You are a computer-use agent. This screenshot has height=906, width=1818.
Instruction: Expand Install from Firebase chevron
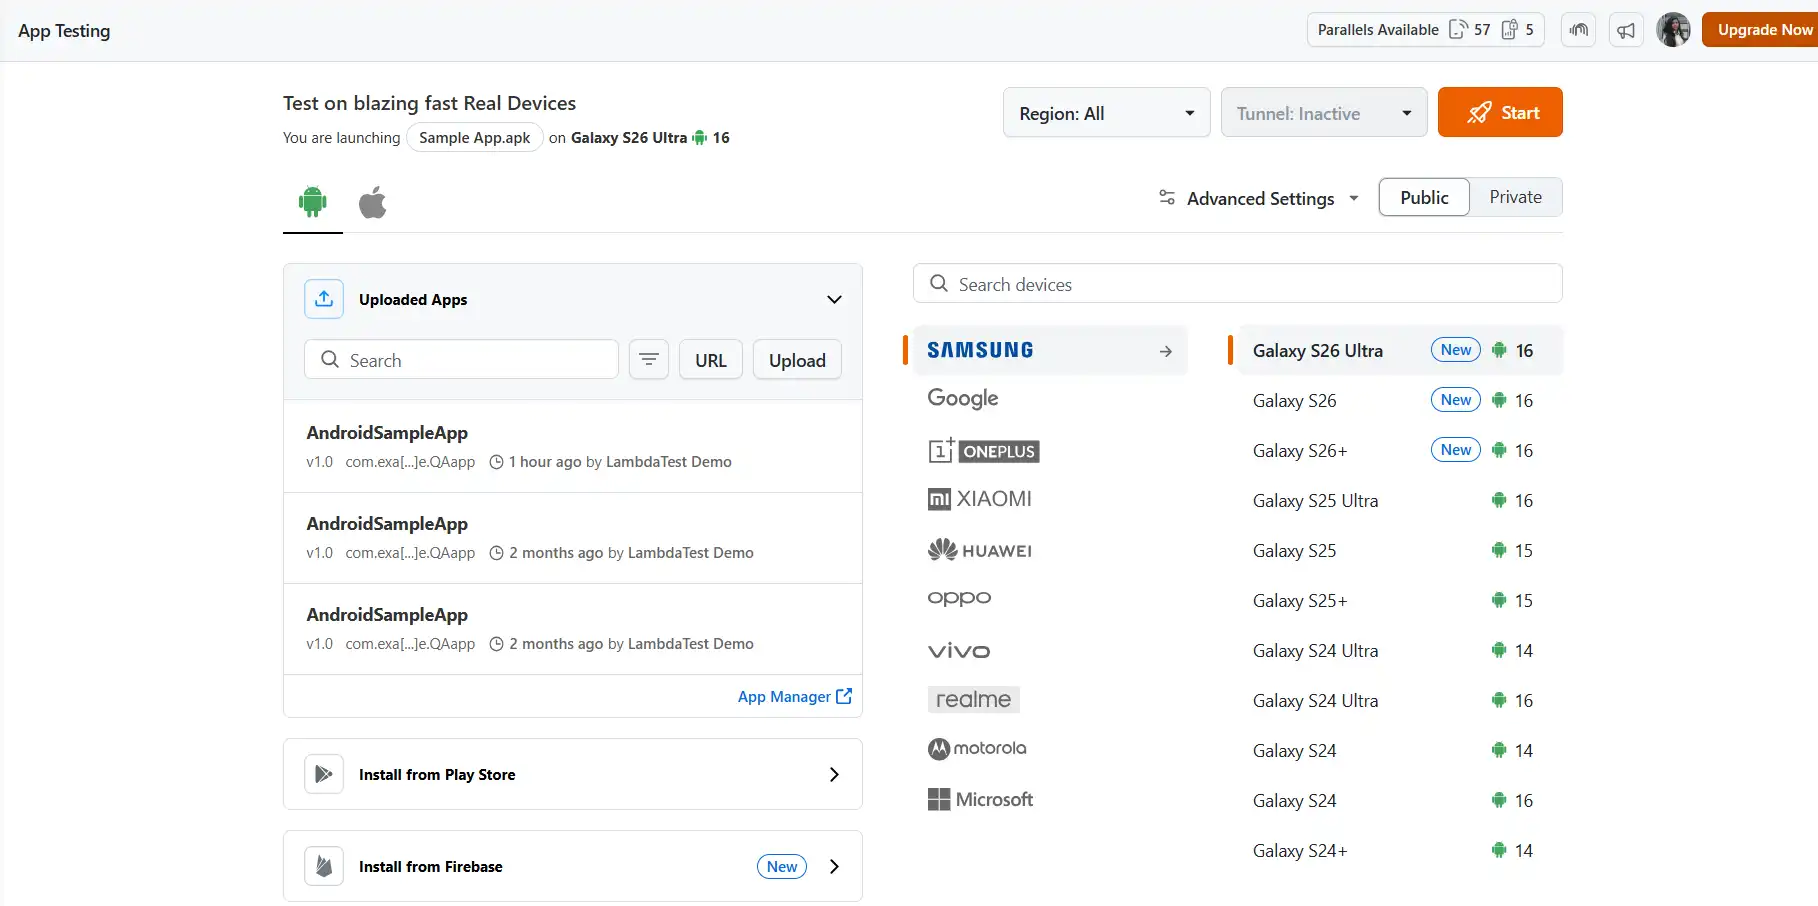coord(834,866)
